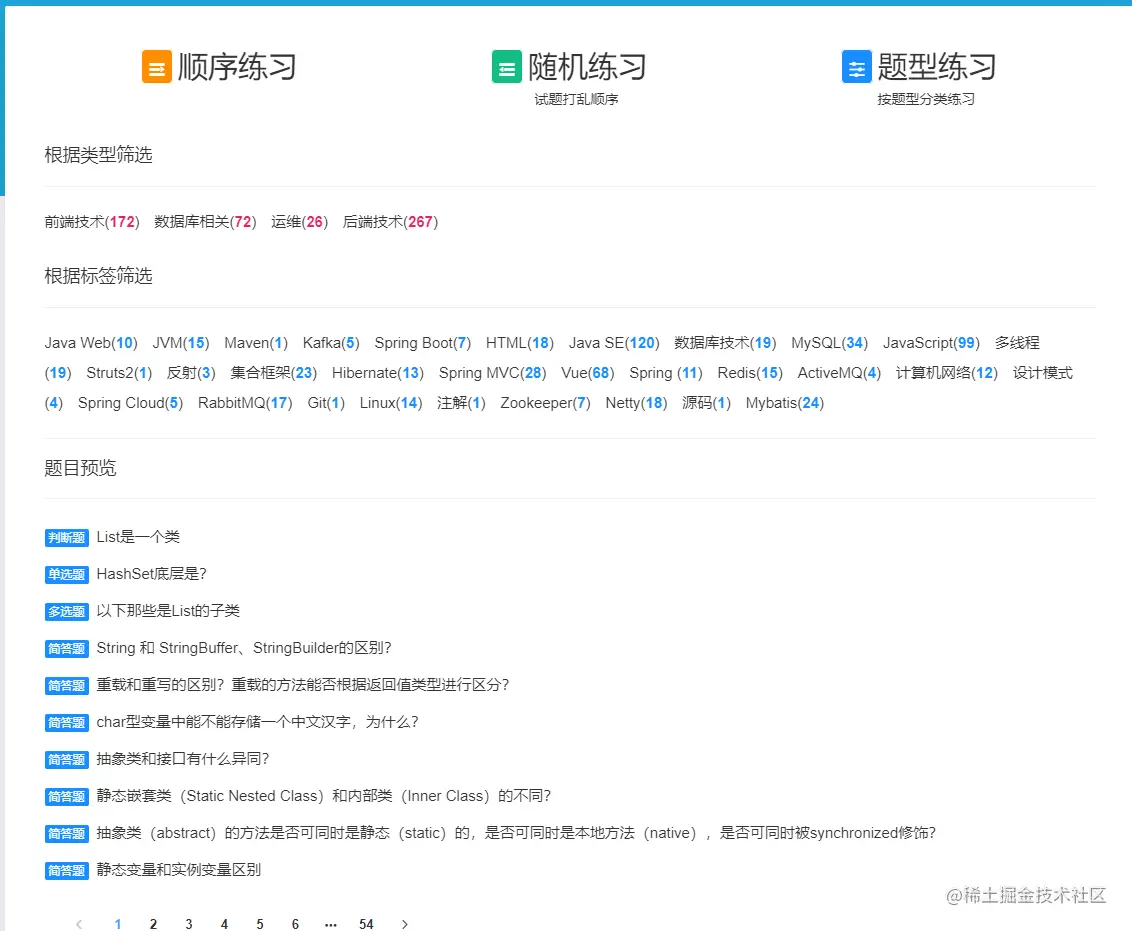Toggle the 前端技术(172) type filter
The height and width of the screenshot is (931, 1132).
pyautogui.click(x=94, y=222)
